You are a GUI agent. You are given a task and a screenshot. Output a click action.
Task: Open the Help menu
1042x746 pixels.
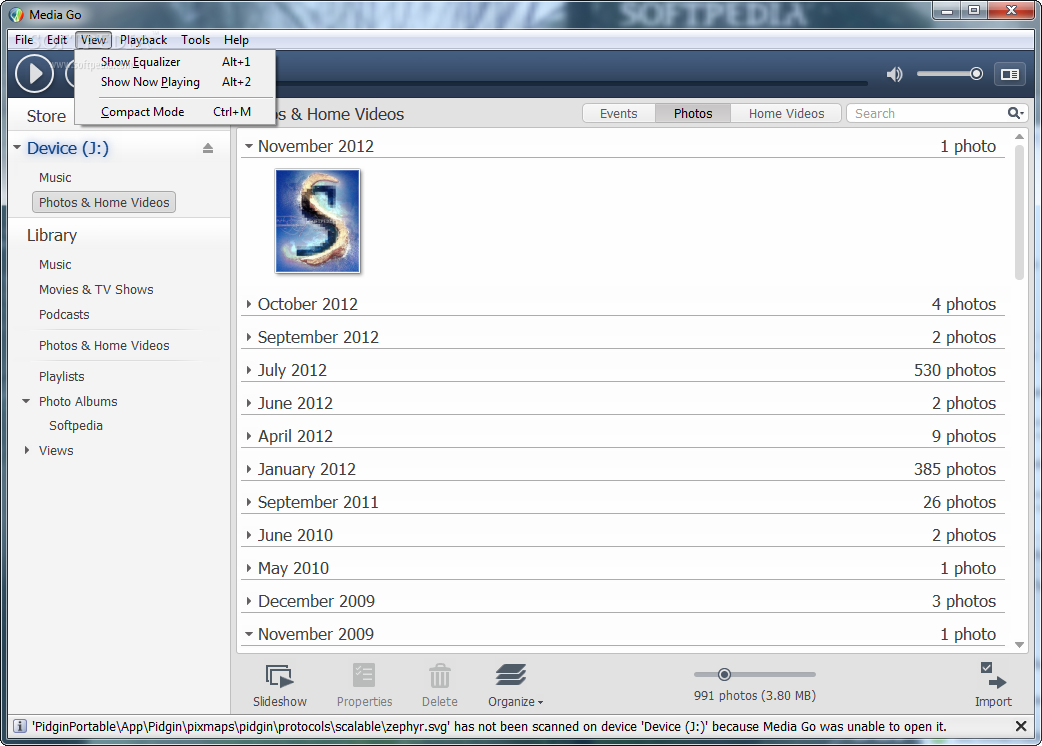pos(236,40)
